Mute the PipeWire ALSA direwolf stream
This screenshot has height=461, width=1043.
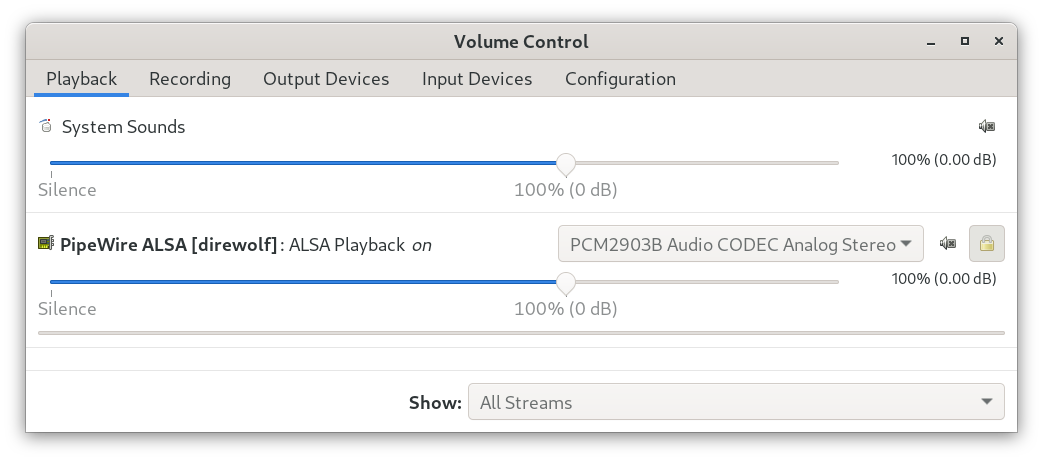point(947,243)
